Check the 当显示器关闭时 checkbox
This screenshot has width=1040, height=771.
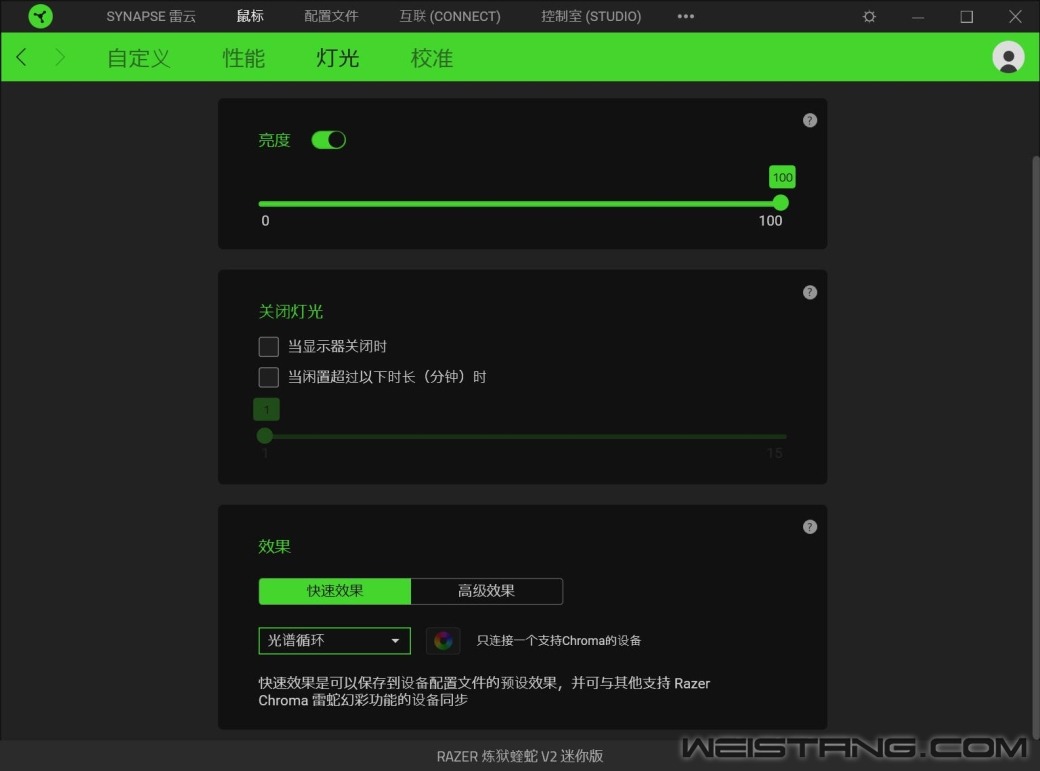click(269, 346)
